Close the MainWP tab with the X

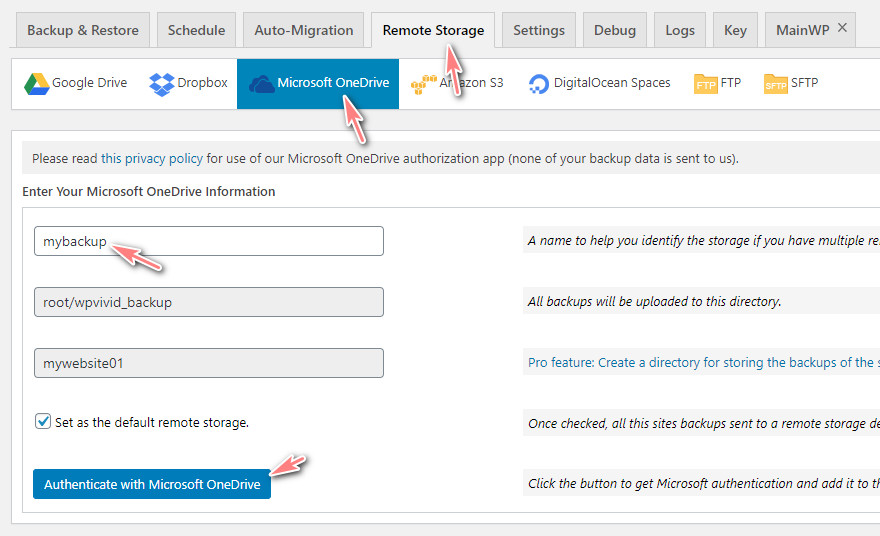click(842, 28)
